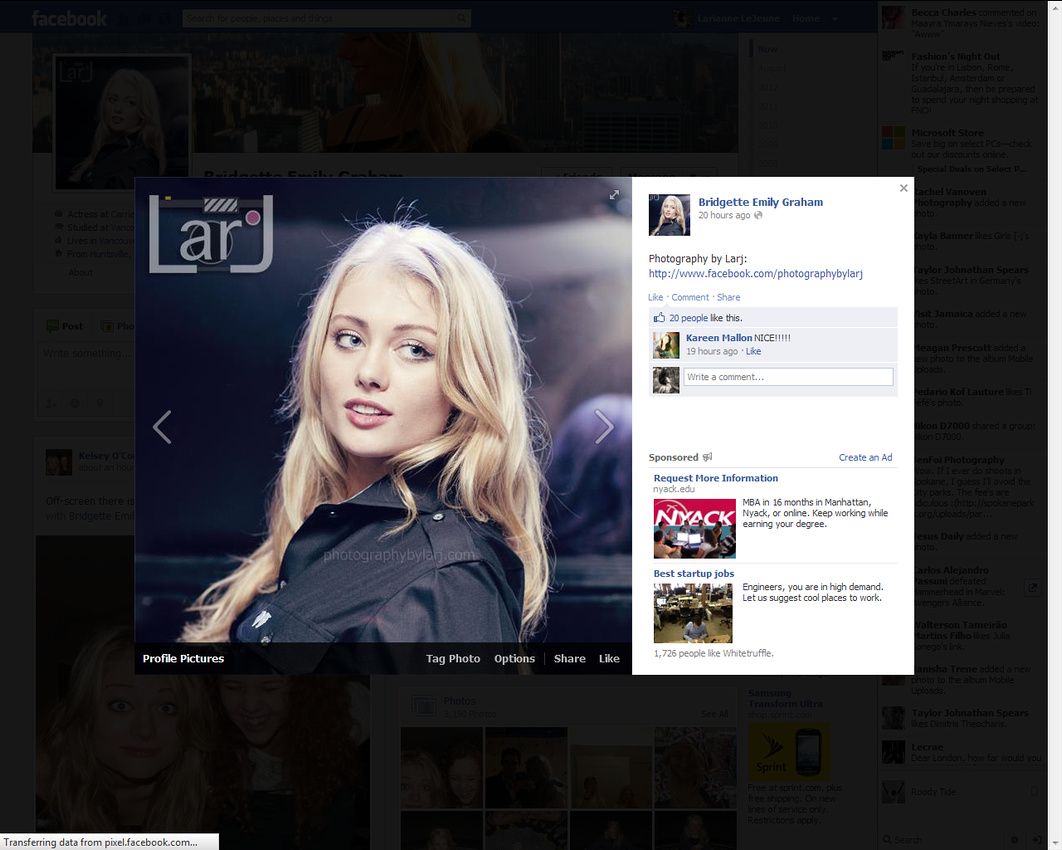Open Fashion's Night Out ticker item
Image resolution: width=1062 pixels, height=850 pixels.
coord(956,57)
